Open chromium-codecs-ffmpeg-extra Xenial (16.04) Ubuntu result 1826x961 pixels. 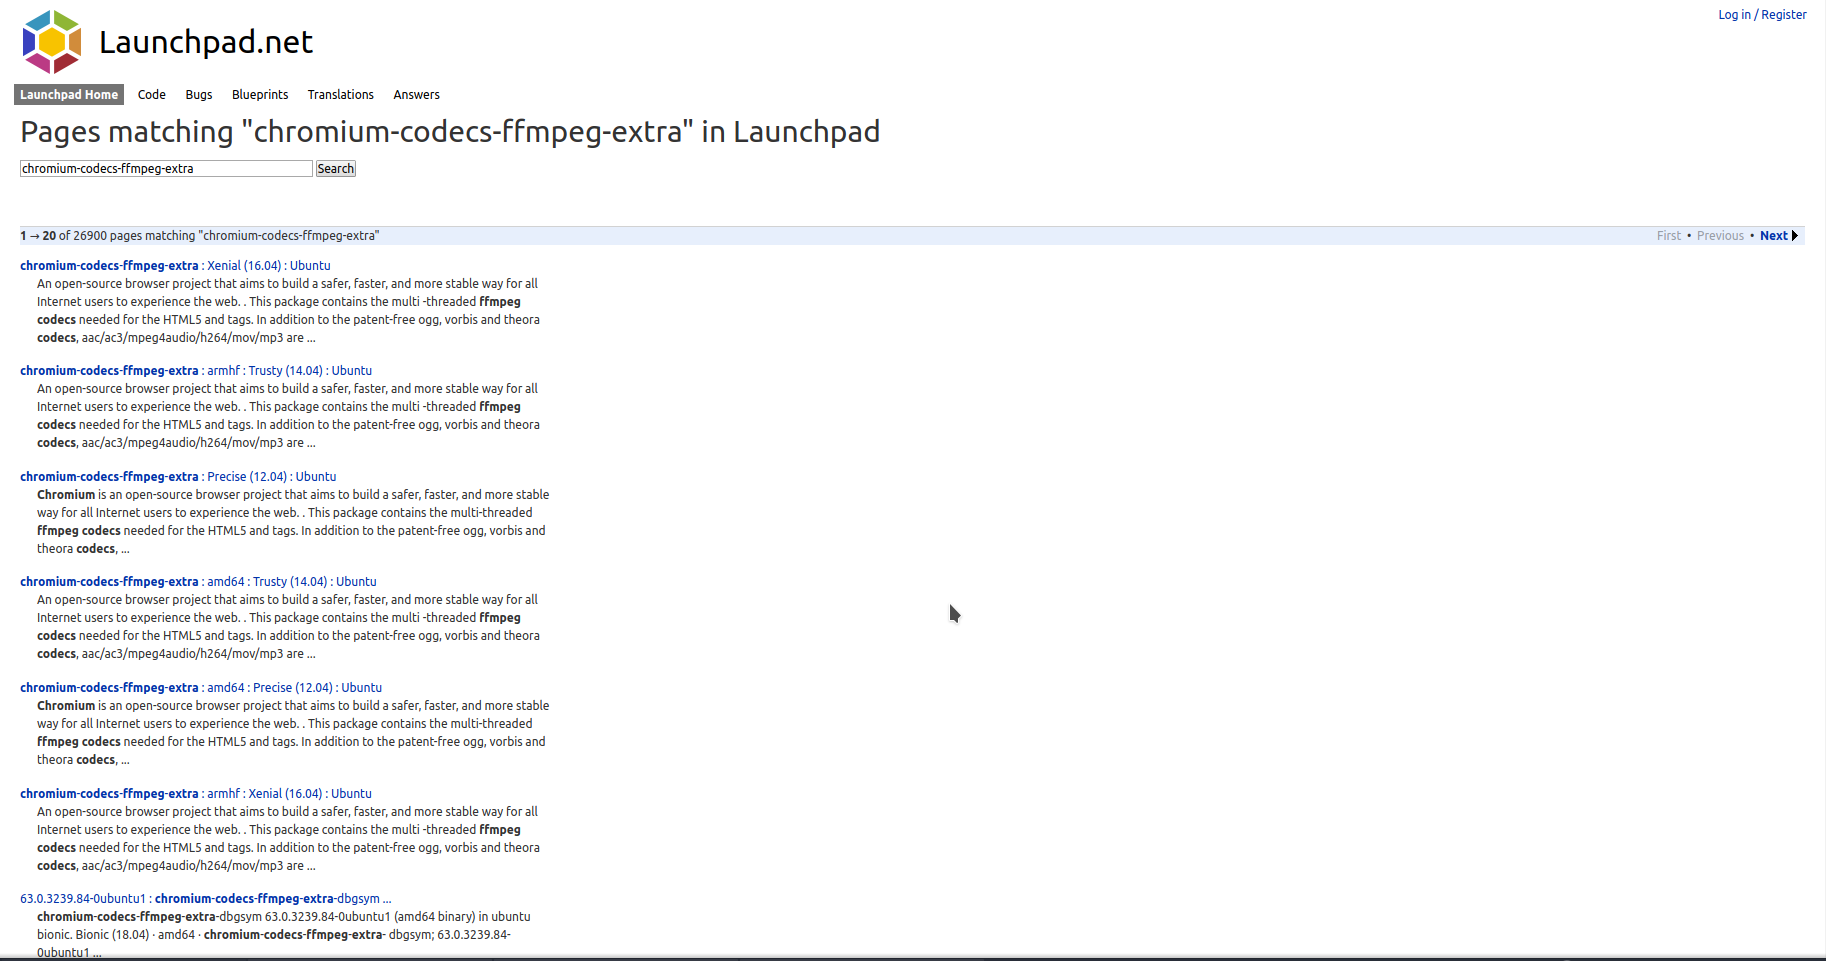(175, 266)
